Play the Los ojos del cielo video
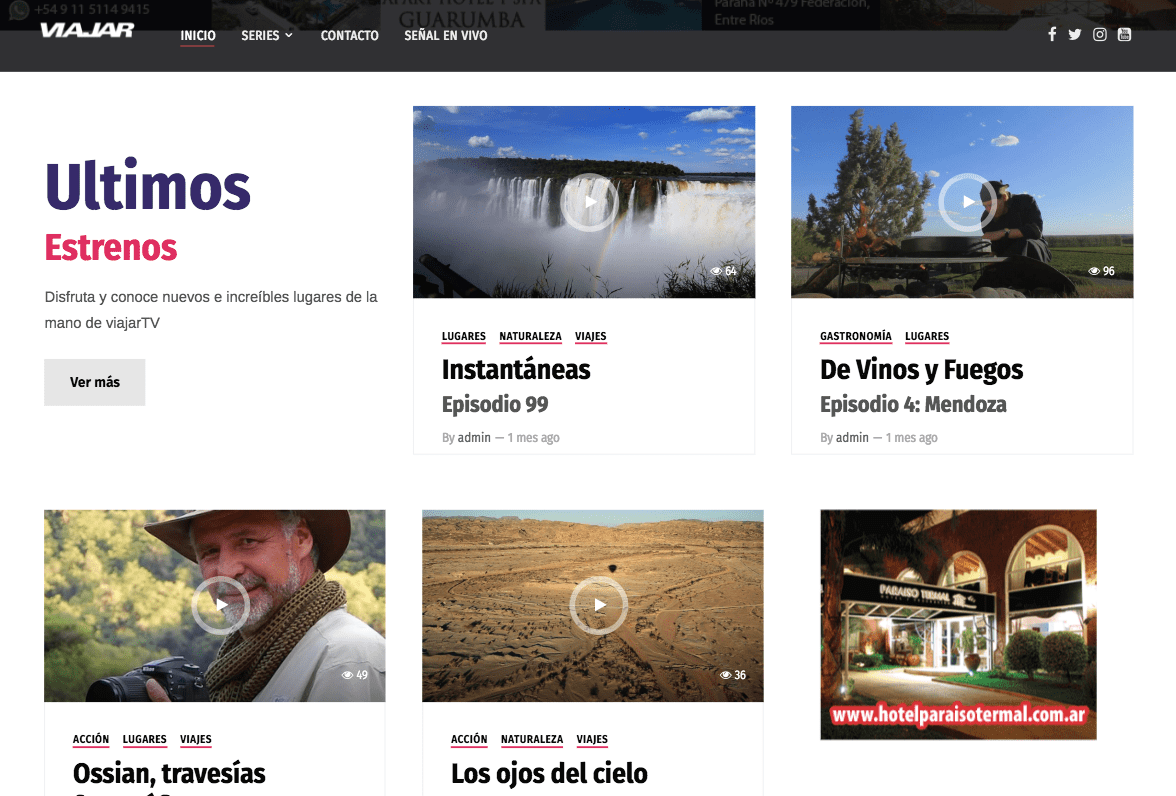Screen dimensions: 1176x796 click(x=598, y=605)
